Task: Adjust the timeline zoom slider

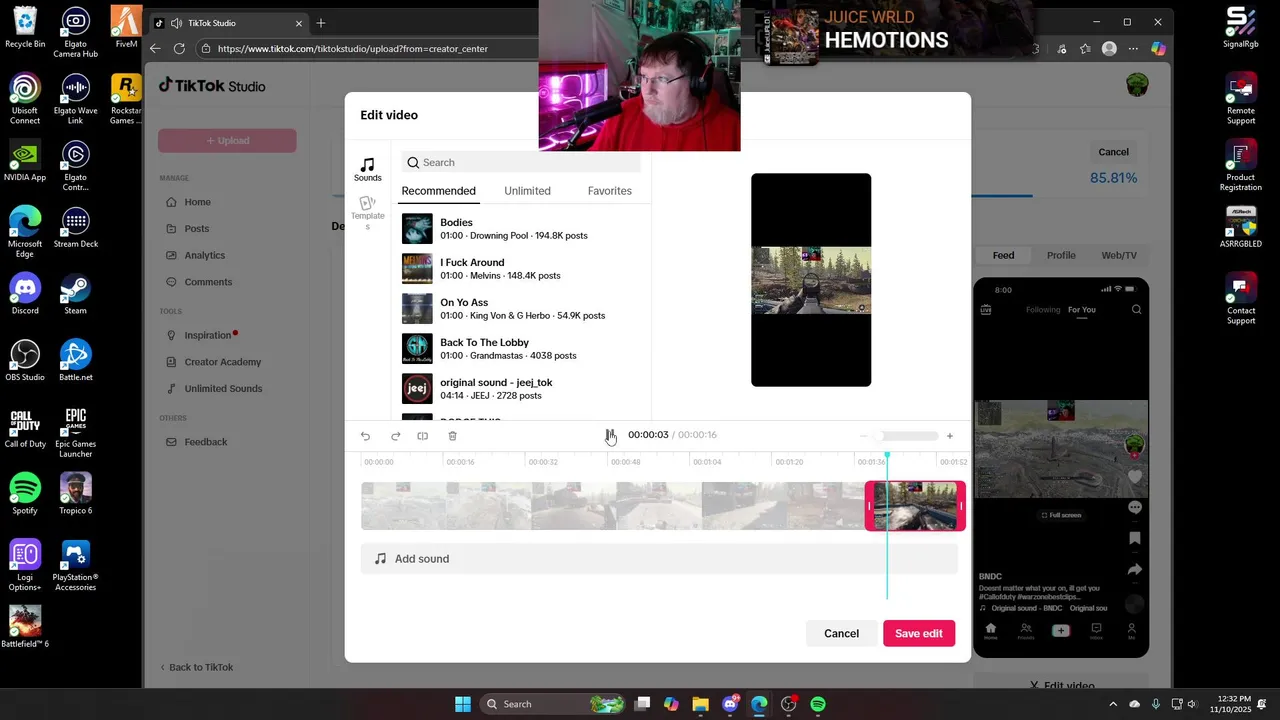Action: [906, 436]
